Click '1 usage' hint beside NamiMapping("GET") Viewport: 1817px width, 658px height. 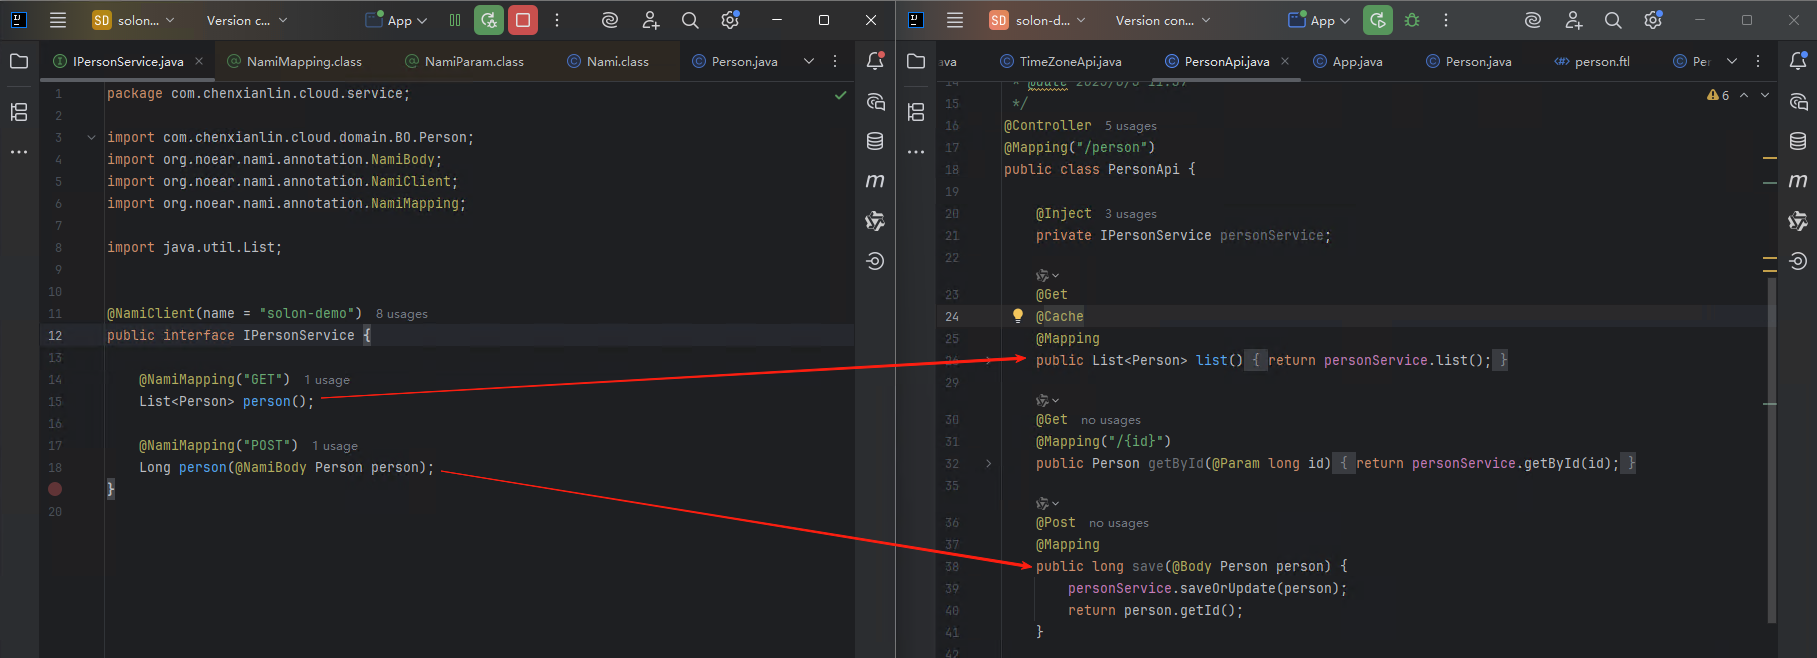click(326, 380)
